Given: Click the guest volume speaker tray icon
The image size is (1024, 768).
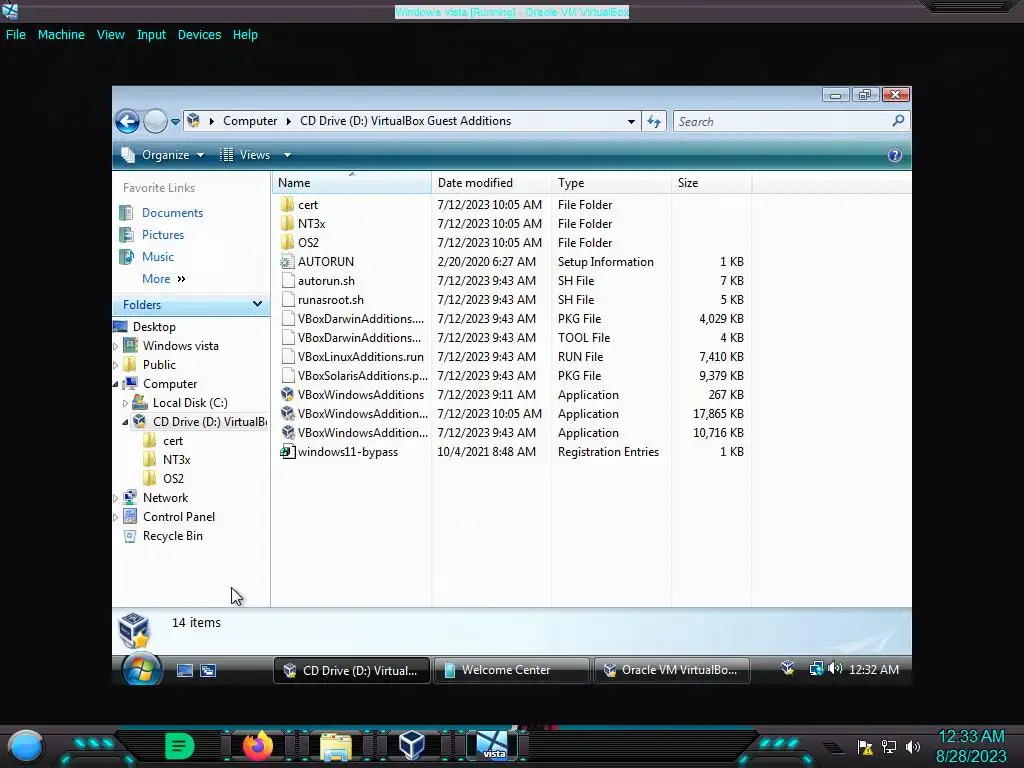Looking at the screenshot, I should pyautogui.click(x=835, y=669).
